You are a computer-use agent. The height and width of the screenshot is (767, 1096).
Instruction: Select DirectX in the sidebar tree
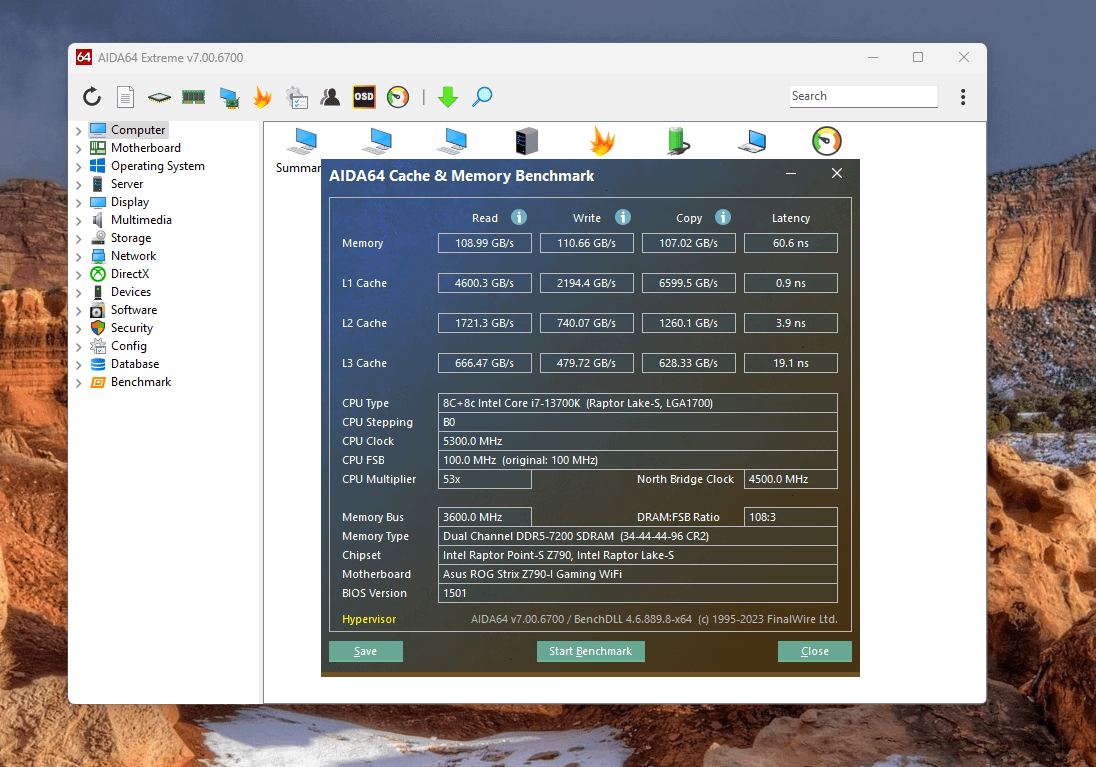point(129,274)
